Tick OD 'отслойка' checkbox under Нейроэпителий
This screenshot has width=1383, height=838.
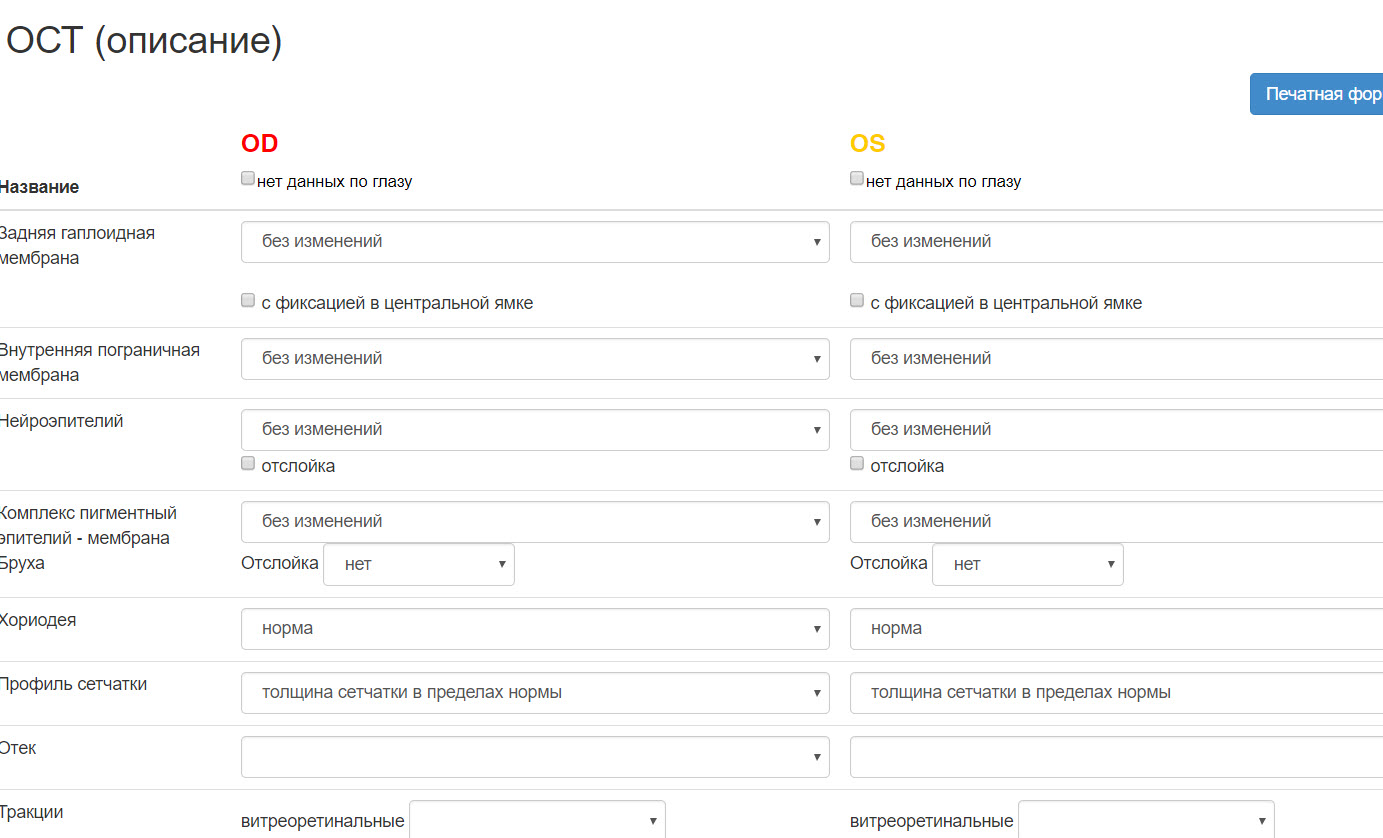[248, 464]
